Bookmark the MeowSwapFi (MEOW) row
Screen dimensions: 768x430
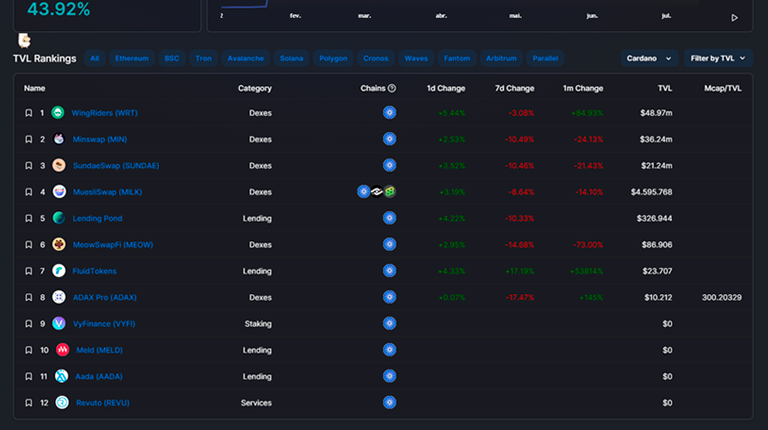coord(28,245)
